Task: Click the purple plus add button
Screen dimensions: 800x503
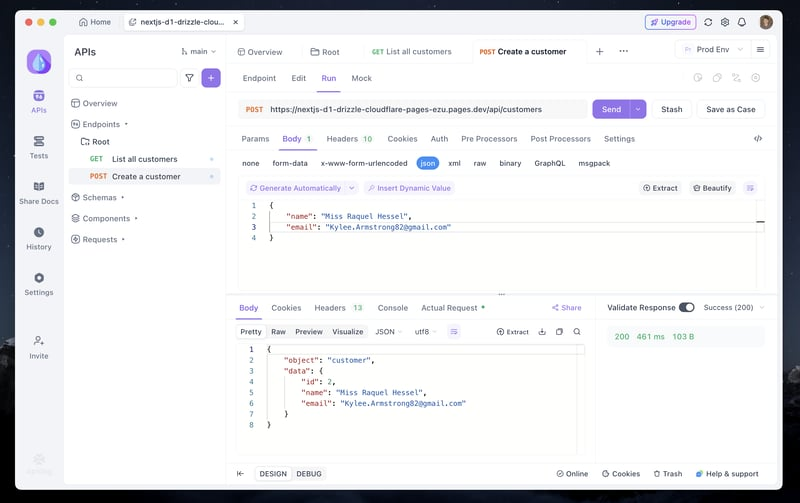Action: pyautogui.click(x=211, y=78)
